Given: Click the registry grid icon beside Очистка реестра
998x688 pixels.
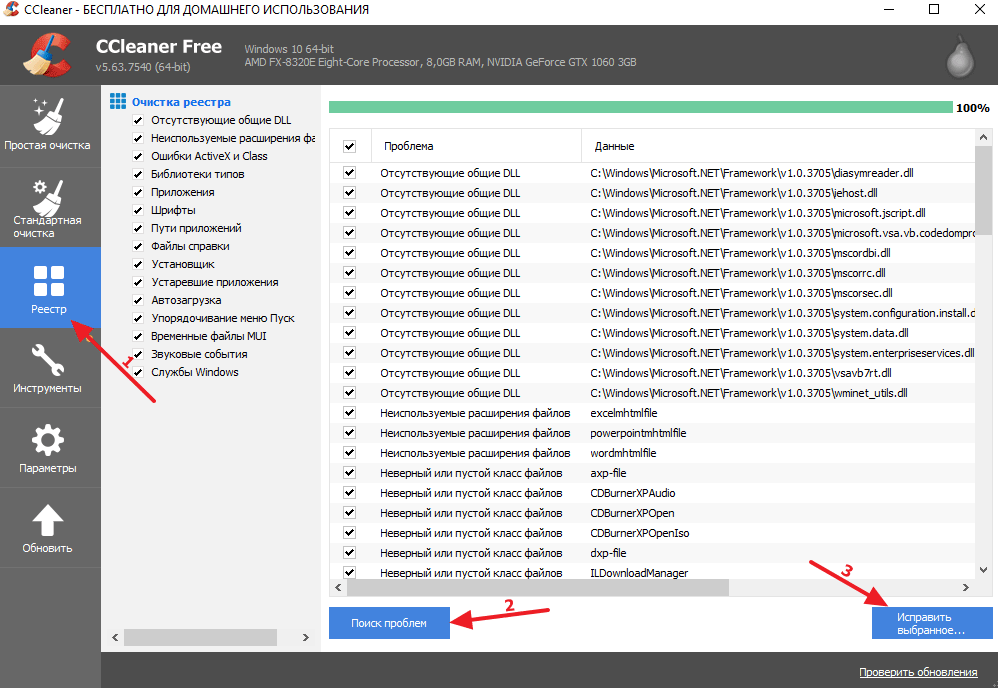Looking at the screenshot, I should (x=118, y=101).
